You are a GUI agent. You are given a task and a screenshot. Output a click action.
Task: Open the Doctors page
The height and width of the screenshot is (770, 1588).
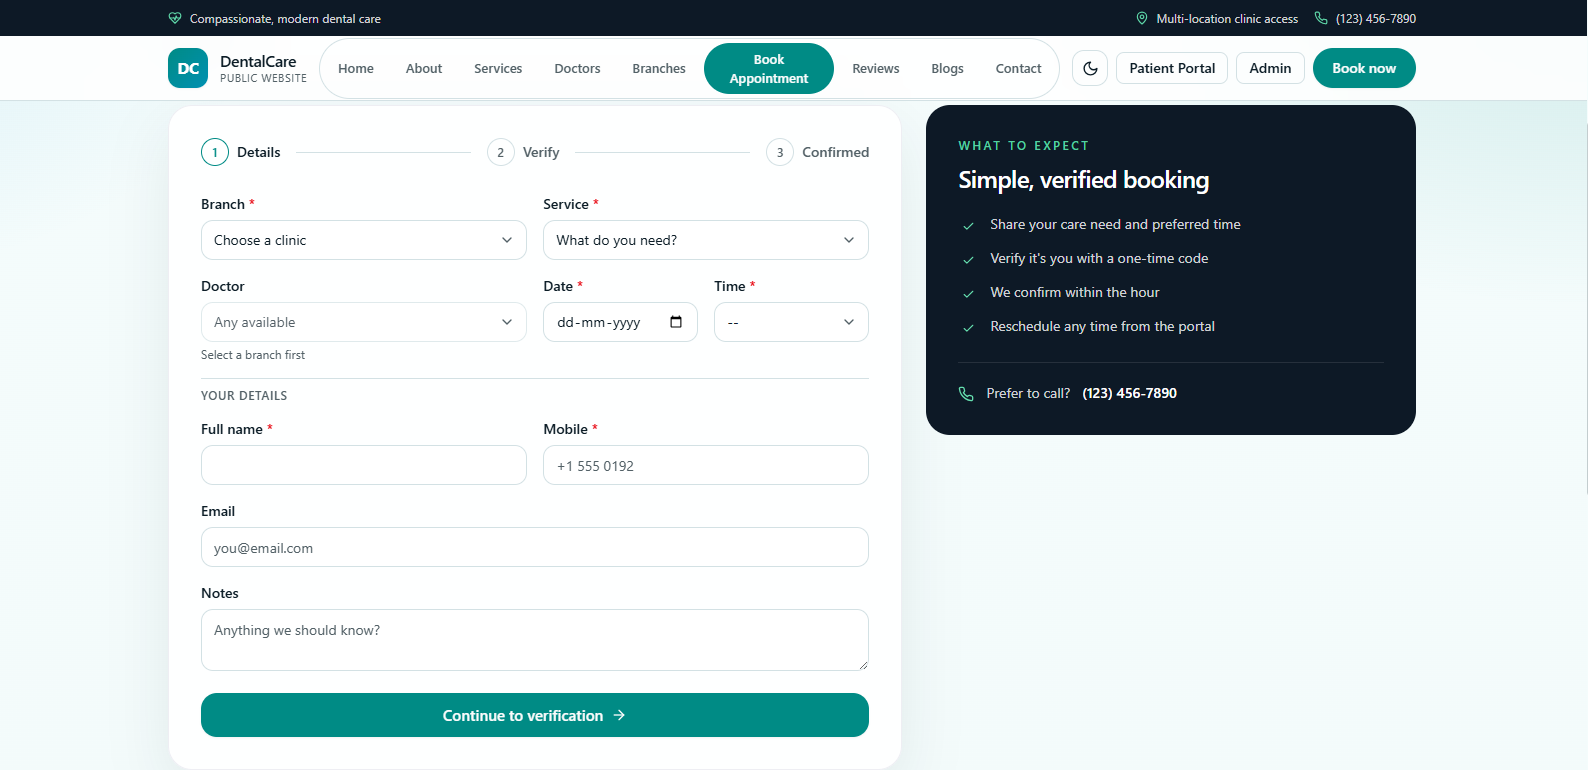(x=577, y=68)
